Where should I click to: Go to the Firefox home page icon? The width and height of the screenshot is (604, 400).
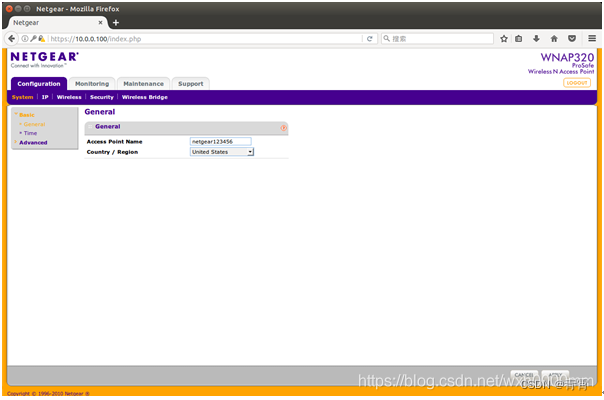click(x=554, y=39)
